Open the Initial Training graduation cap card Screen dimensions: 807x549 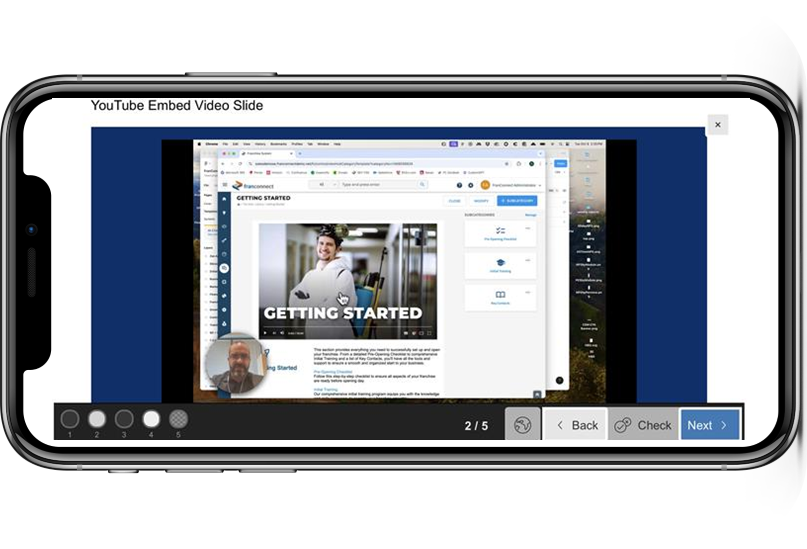click(500, 265)
